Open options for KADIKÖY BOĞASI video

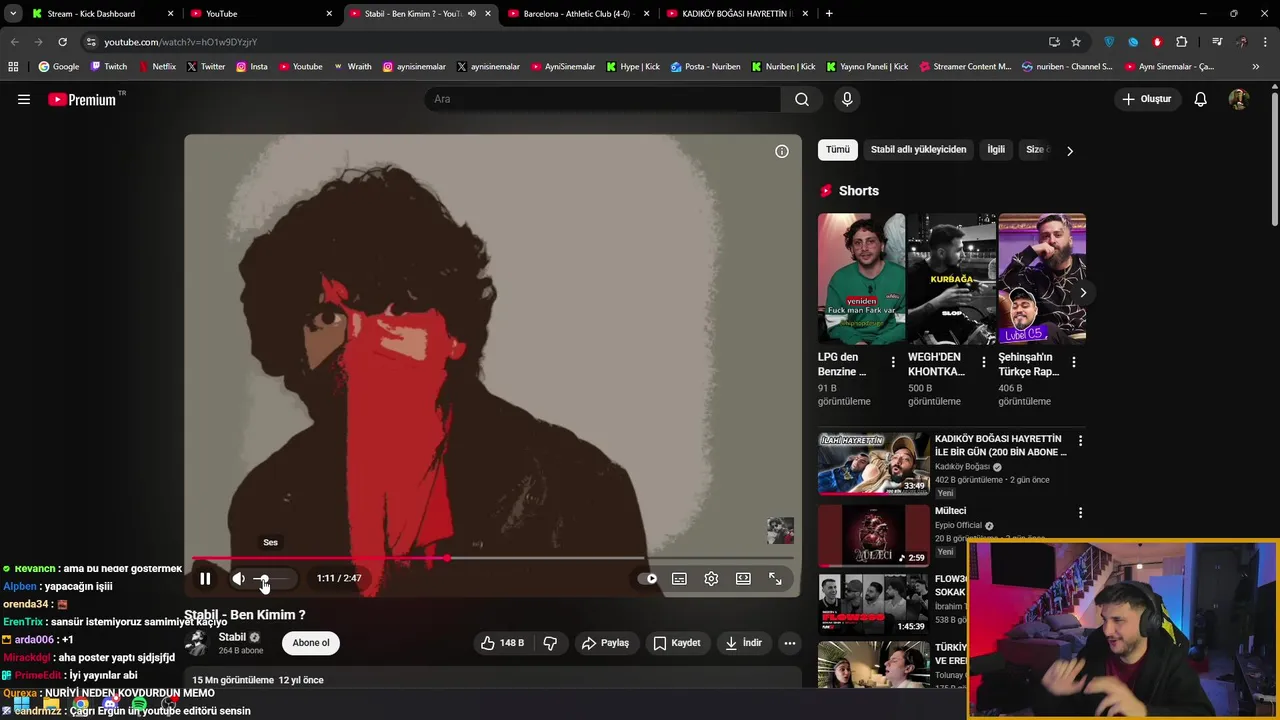coord(1080,441)
